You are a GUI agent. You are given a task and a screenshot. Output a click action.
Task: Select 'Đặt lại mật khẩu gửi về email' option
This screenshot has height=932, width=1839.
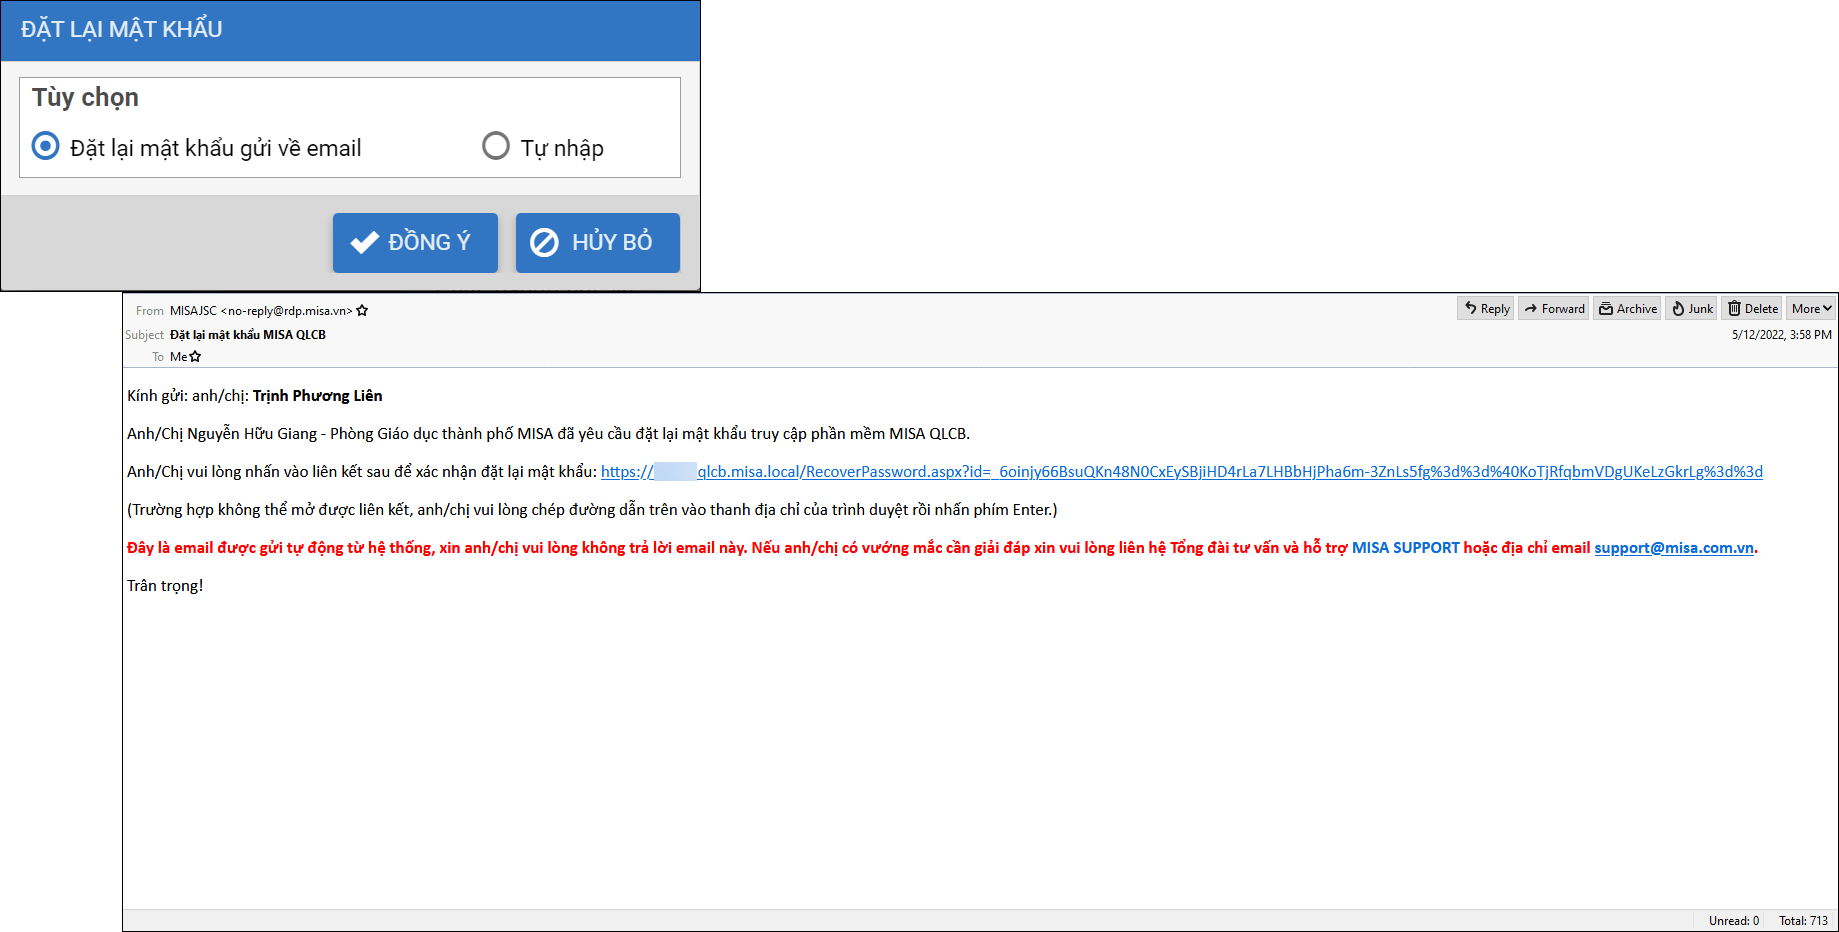[x=46, y=146]
